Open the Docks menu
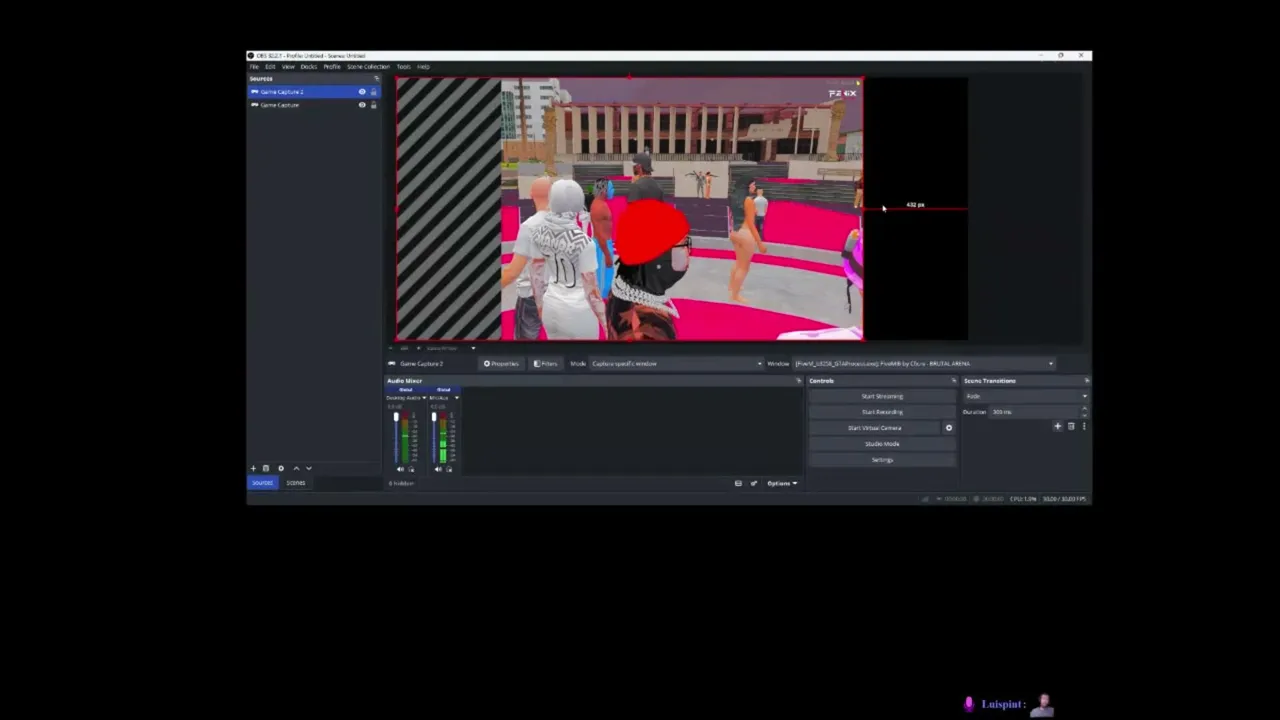 coord(309,67)
